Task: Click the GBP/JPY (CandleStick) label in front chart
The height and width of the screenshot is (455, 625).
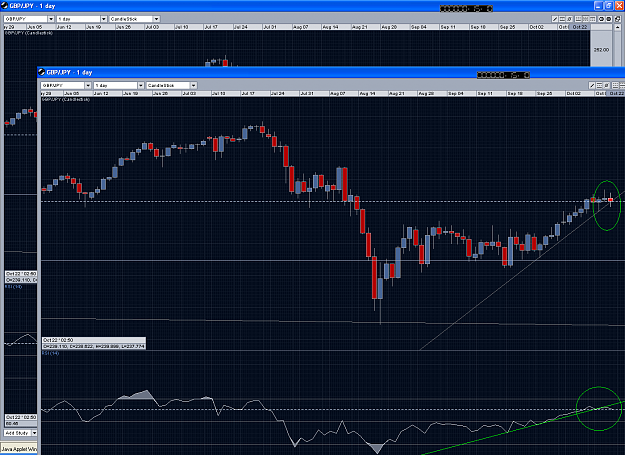Action: pyautogui.click(x=66, y=99)
